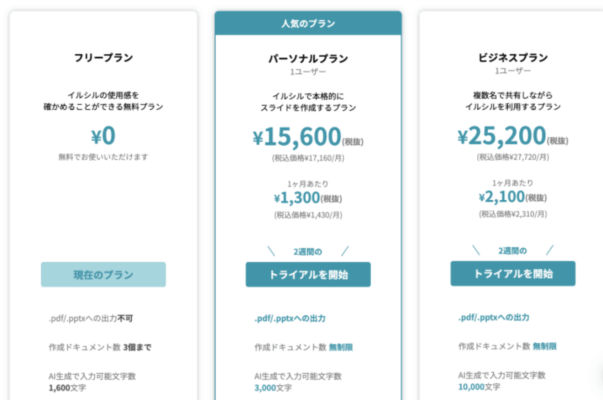Click the 現在のプラン button
The image size is (603, 400).
point(103,275)
